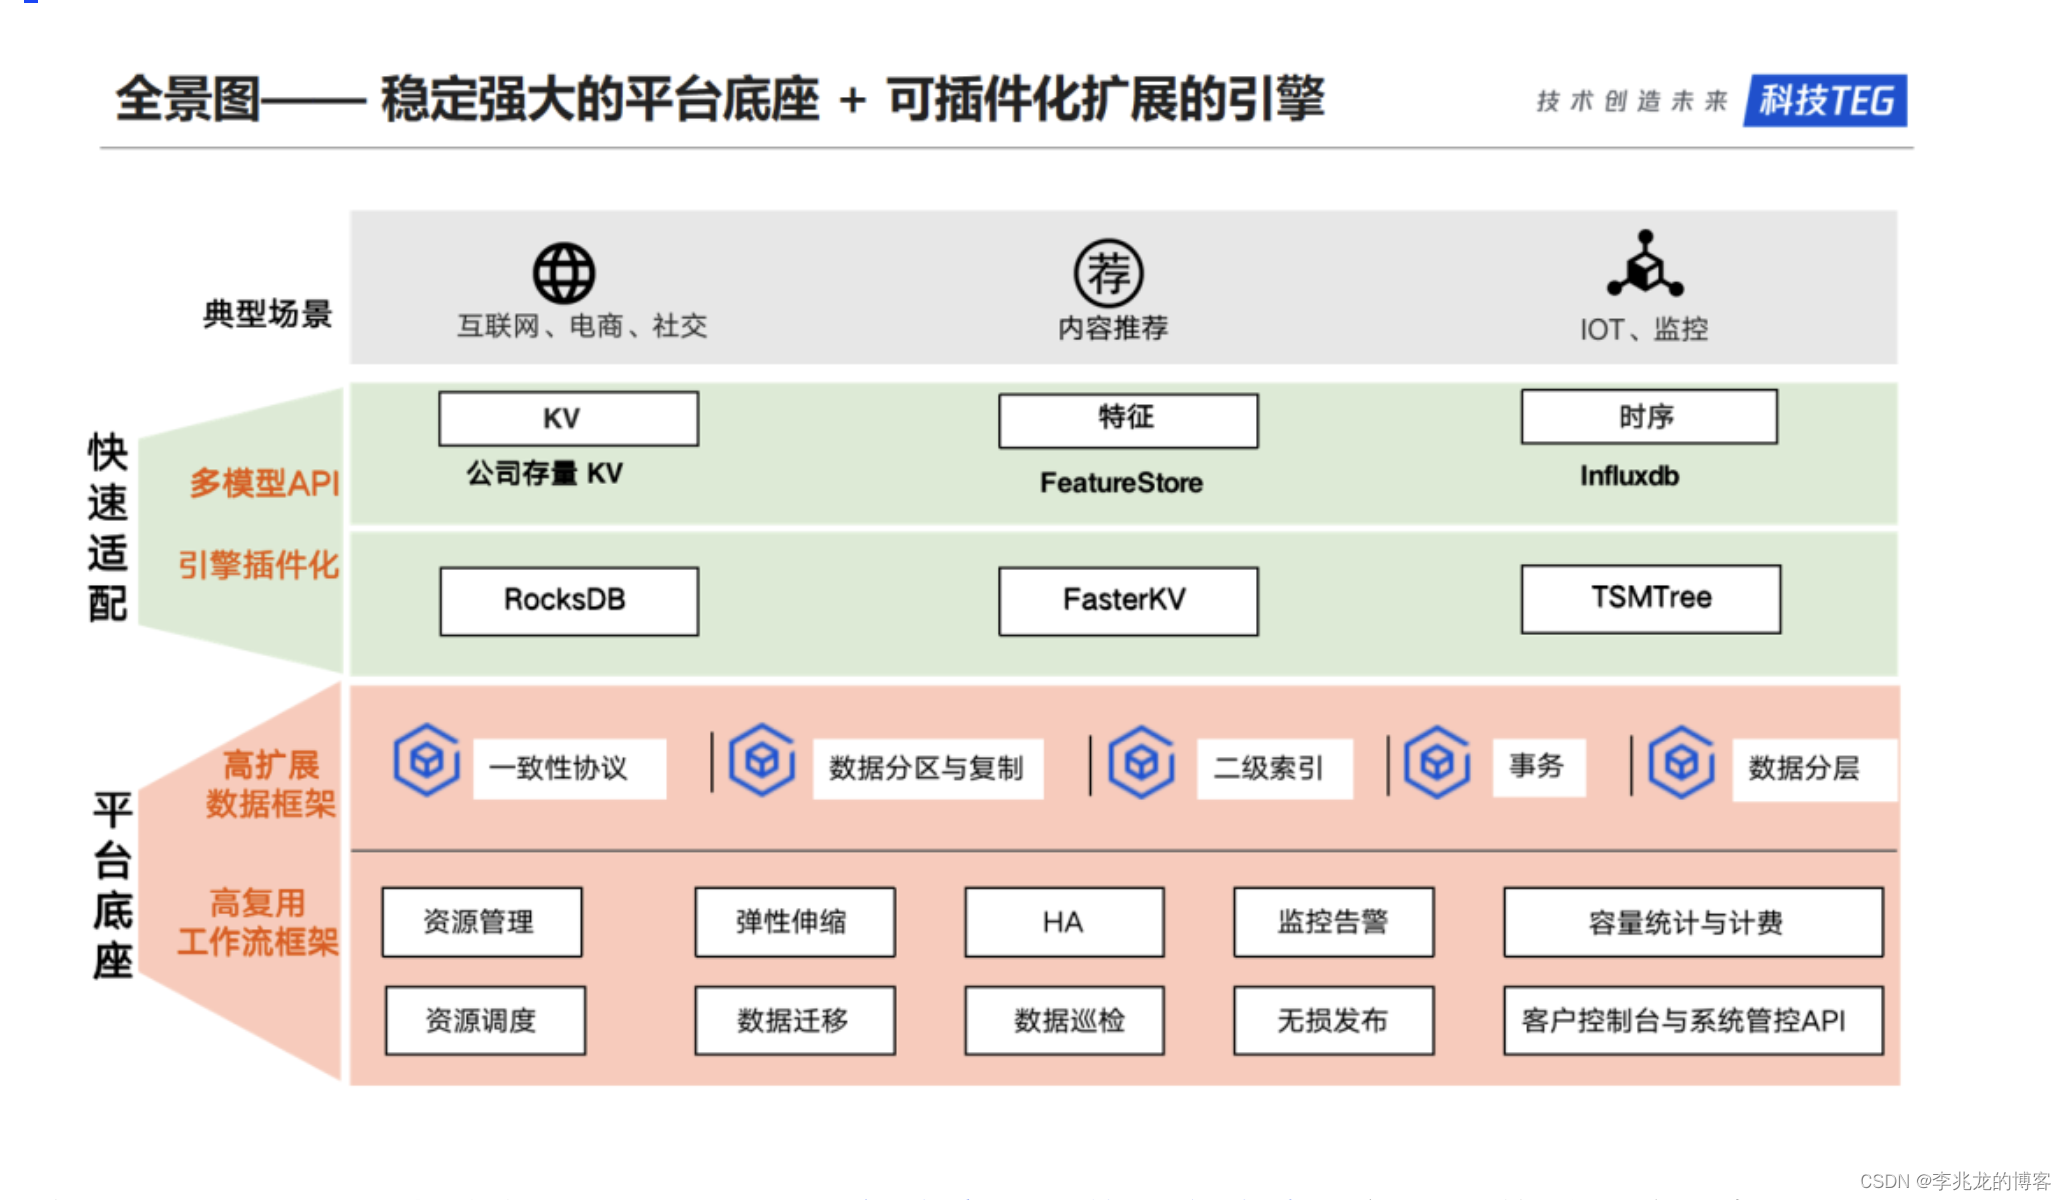
Task: Click the 资源管理 box
Action: click(x=482, y=922)
